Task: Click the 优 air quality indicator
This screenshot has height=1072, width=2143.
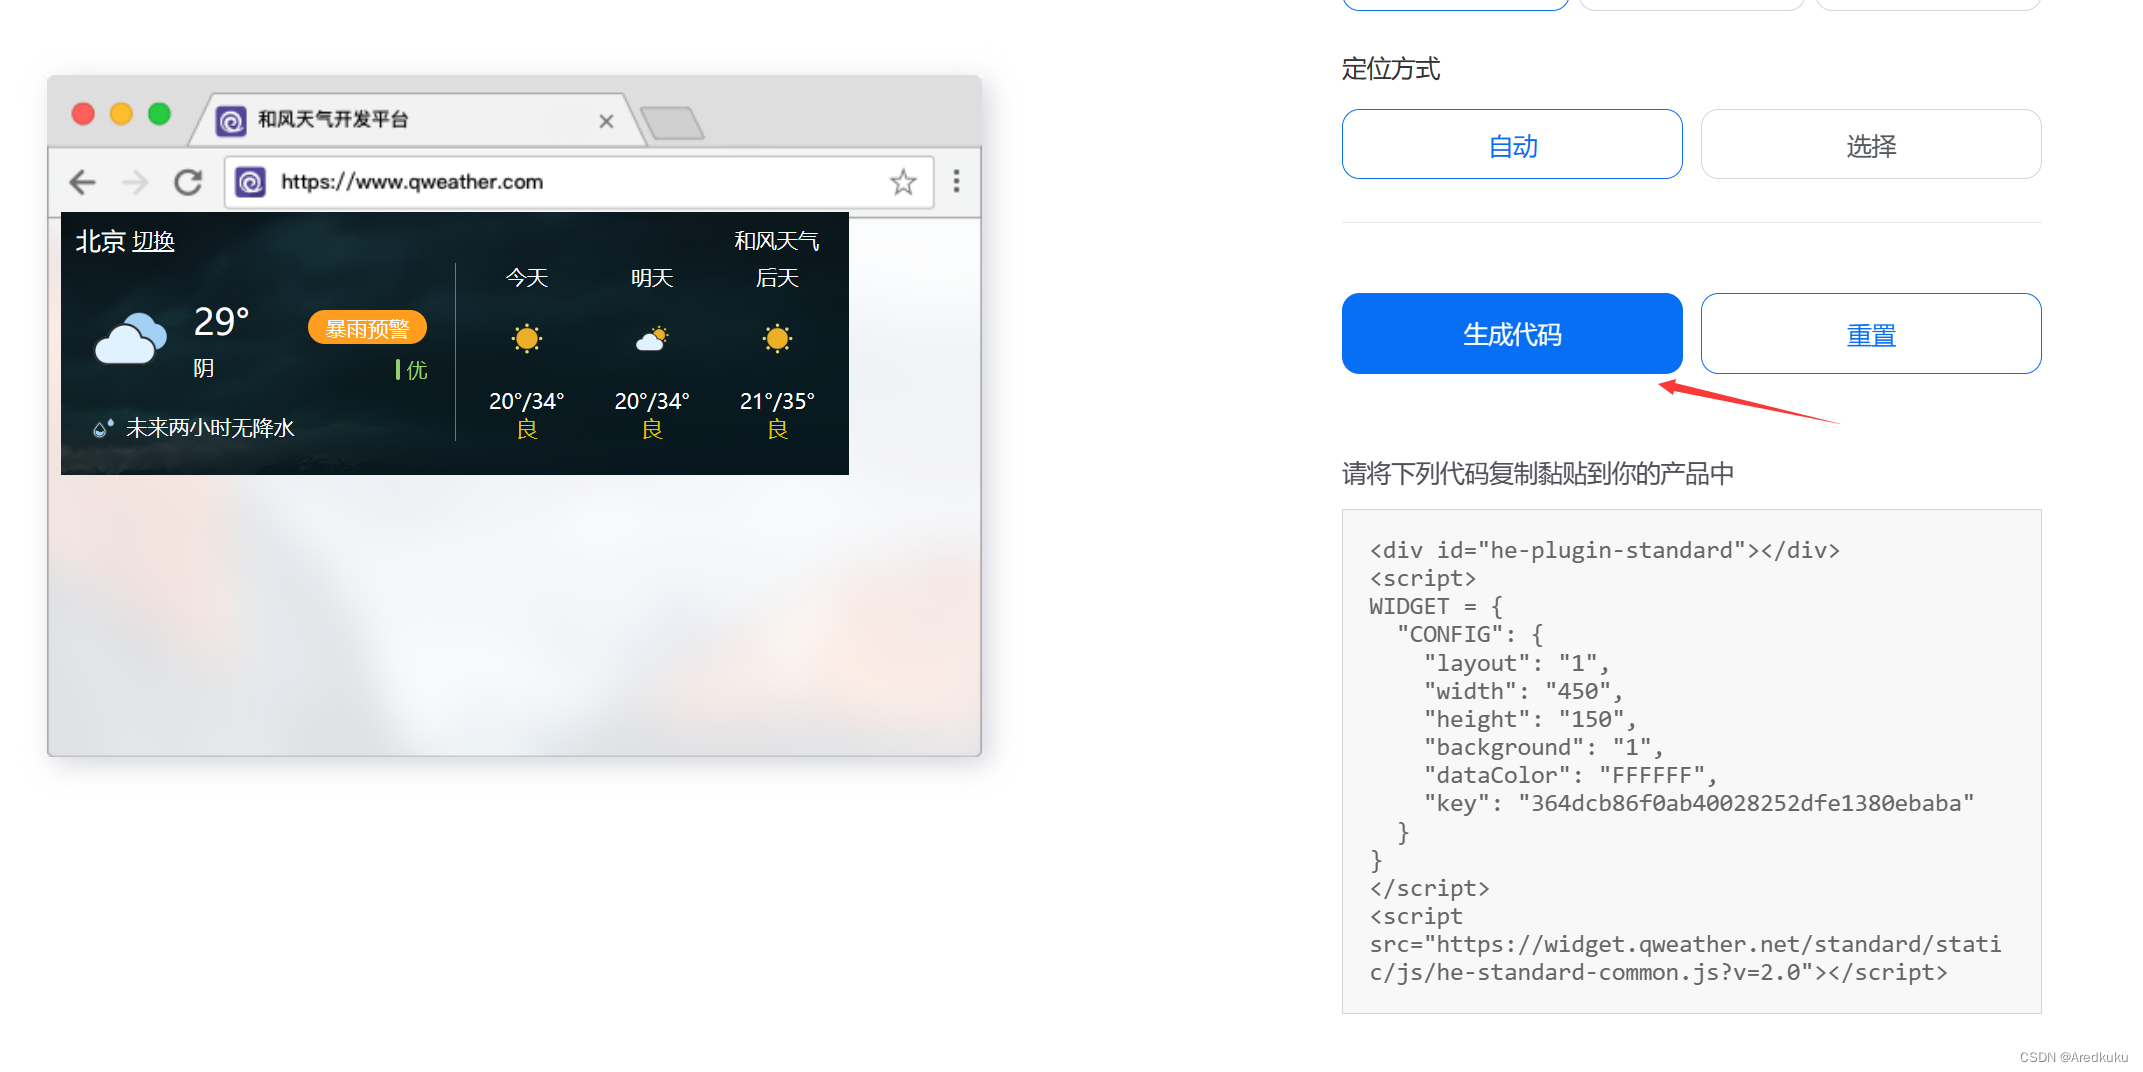Action: pyautogui.click(x=412, y=370)
